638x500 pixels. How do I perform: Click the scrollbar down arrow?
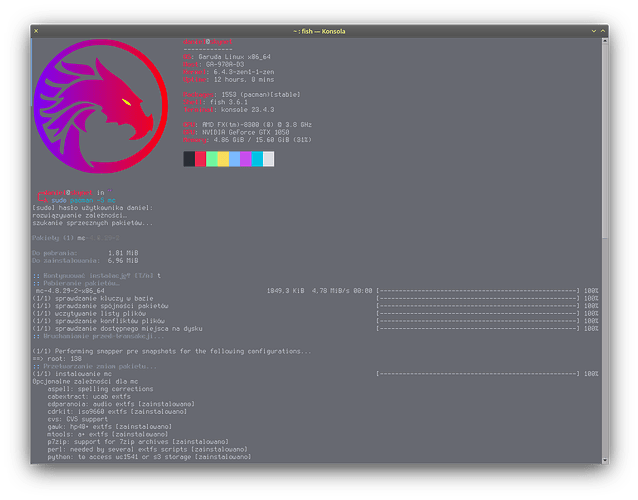(x=605, y=460)
